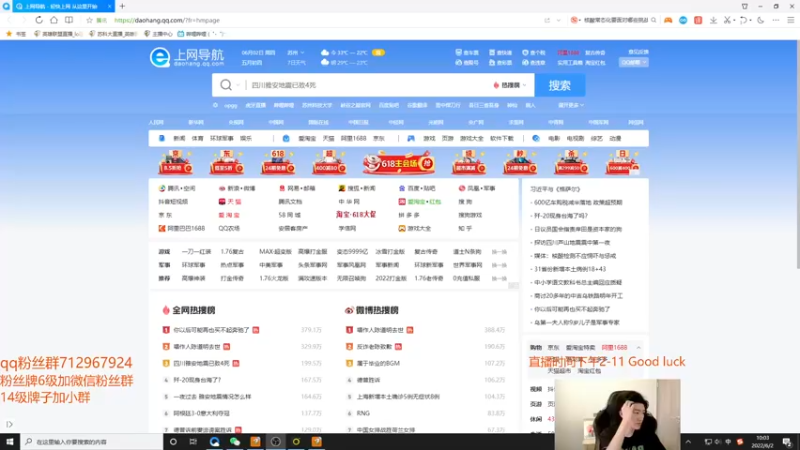Open the QQ邮箱 dropdown at top right
The image size is (800, 450).
point(634,62)
